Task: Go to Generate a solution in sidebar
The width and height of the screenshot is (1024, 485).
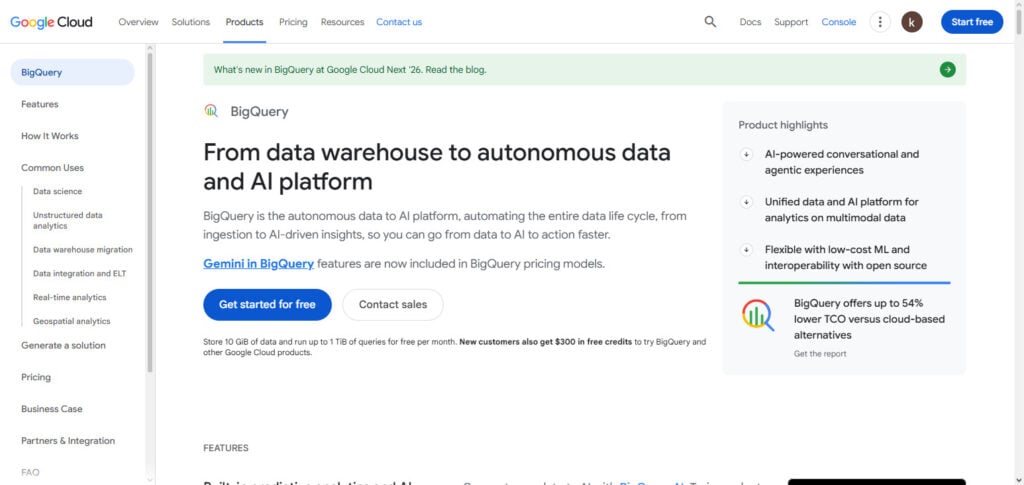Action: (x=63, y=345)
